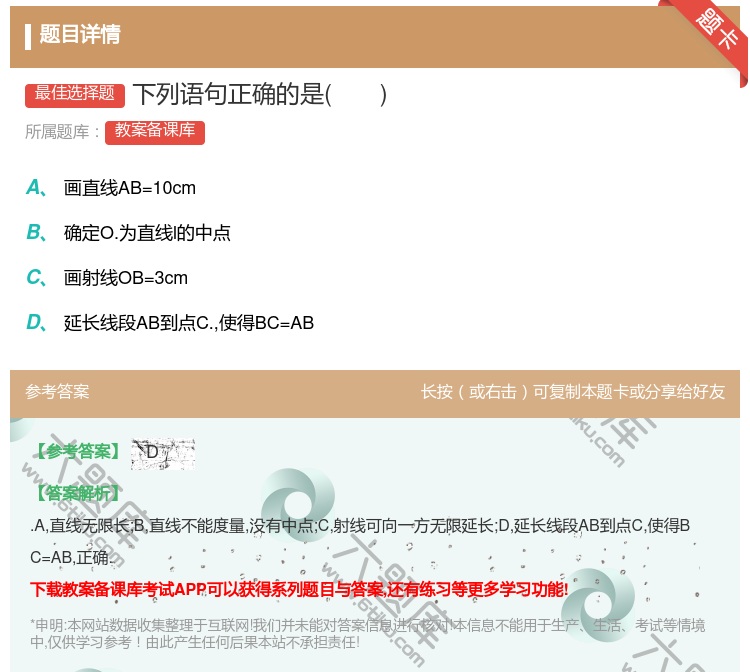Click the question text 下列语句正确的是
Image resolution: width=750 pixels, height=672 pixels.
(260, 95)
